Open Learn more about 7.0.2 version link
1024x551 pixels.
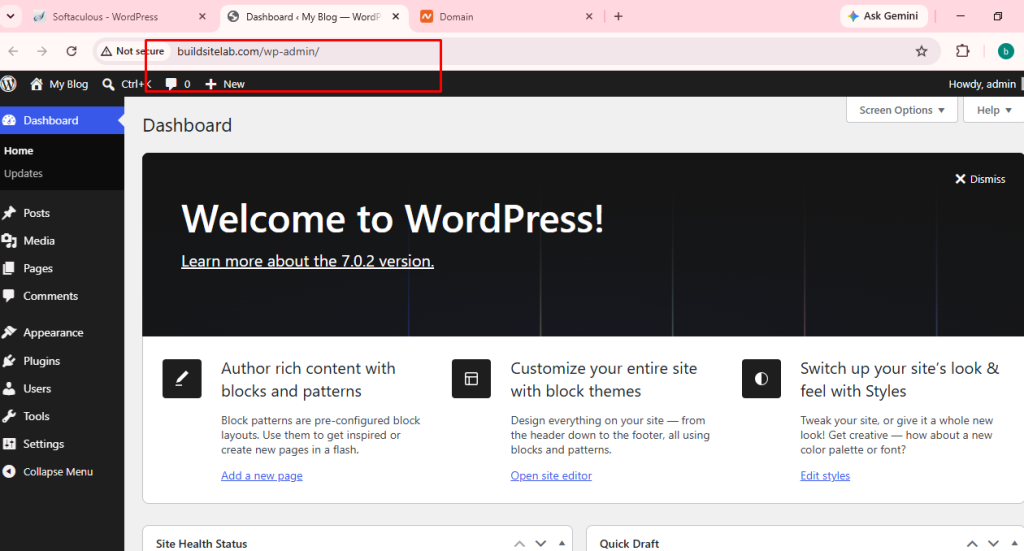pyautogui.click(x=308, y=261)
